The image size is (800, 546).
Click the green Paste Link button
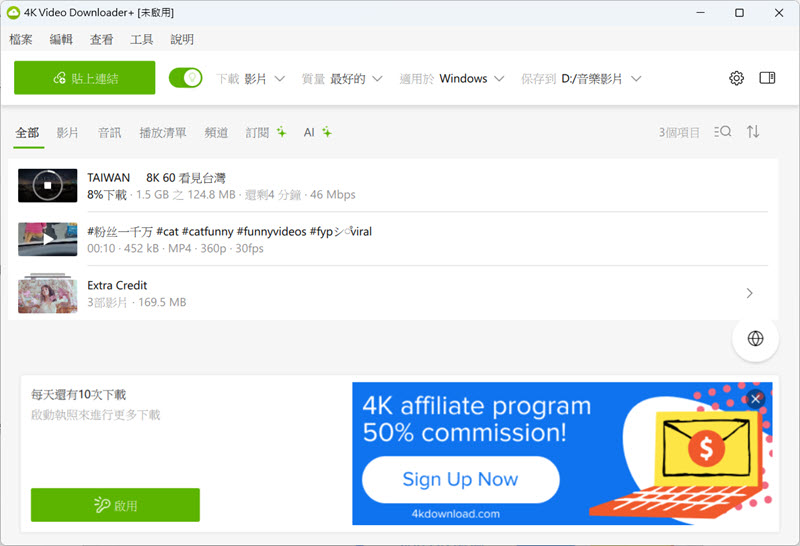[x=85, y=78]
